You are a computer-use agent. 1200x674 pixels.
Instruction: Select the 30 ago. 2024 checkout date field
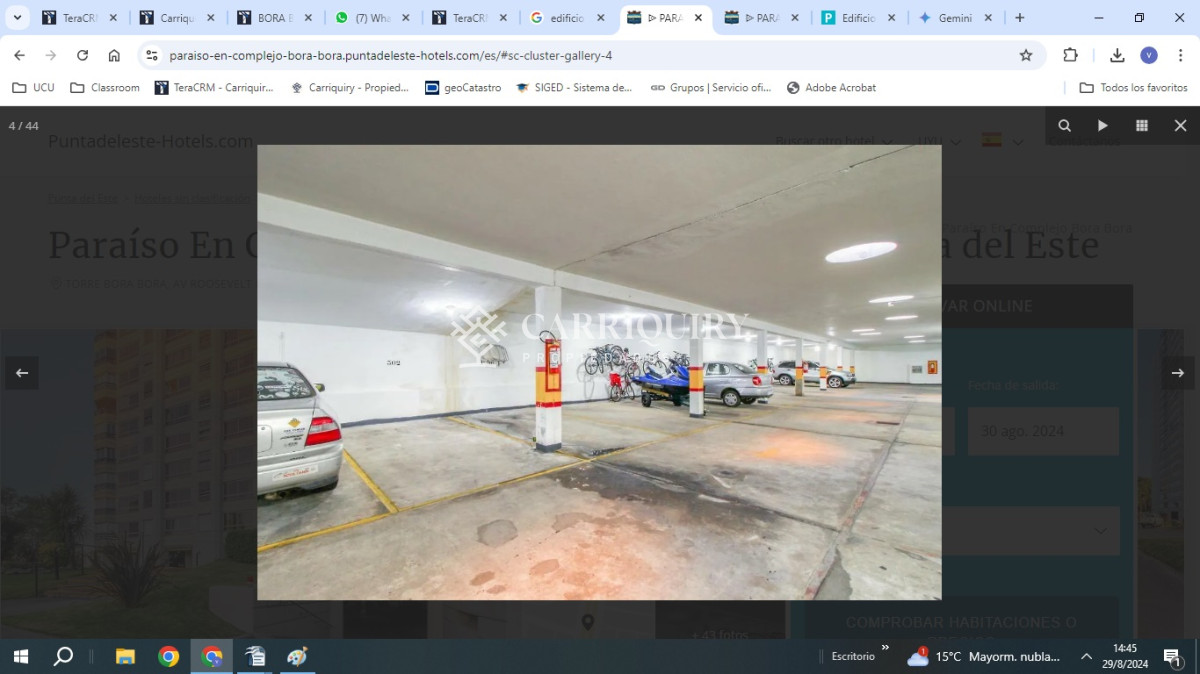click(x=1043, y=431)
